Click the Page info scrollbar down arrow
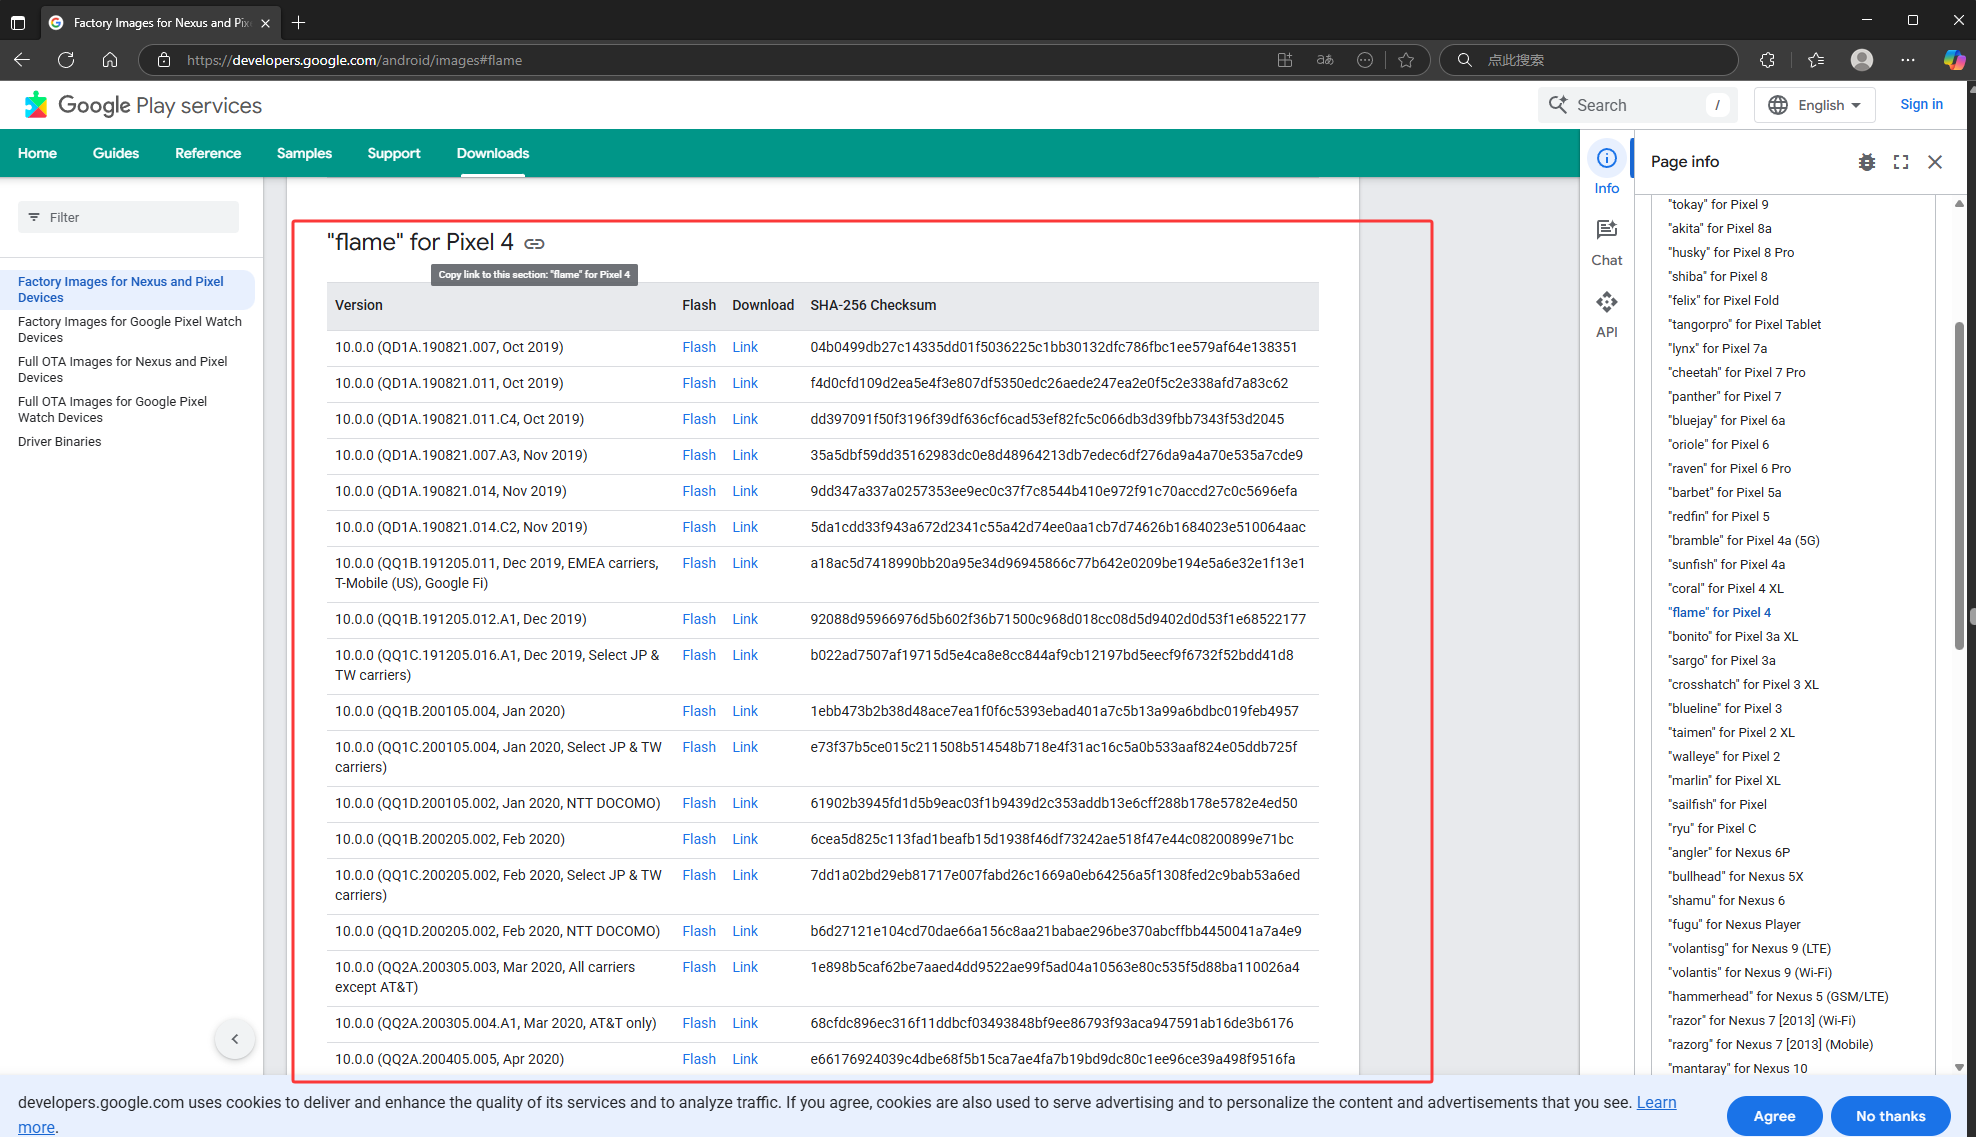The width and height of the screenshot is (1976, 1137). click(x=1959, y=1067)
